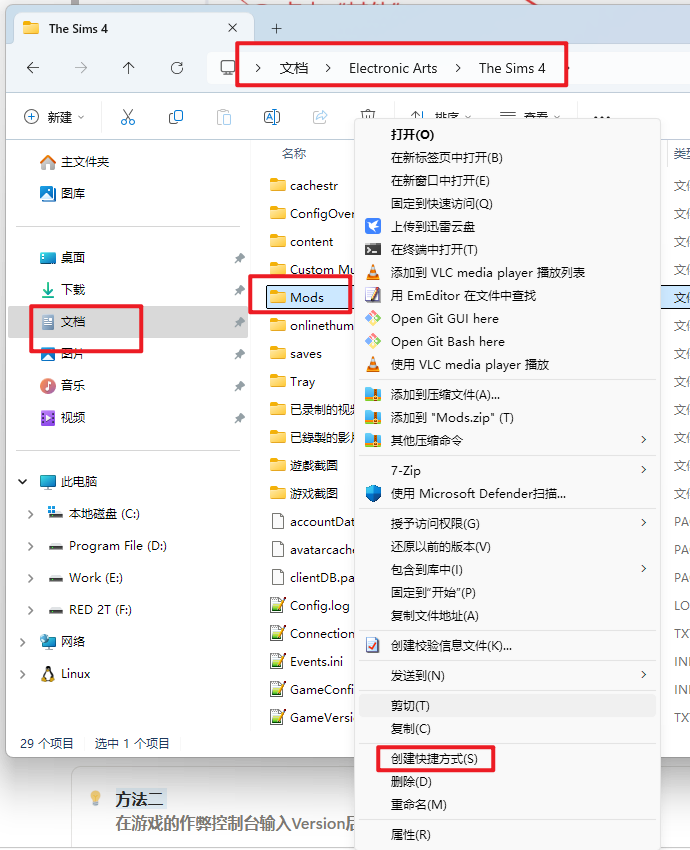690x850 pixels.
Task: Expand the Linux node
Action: click(x=22, y=674)
